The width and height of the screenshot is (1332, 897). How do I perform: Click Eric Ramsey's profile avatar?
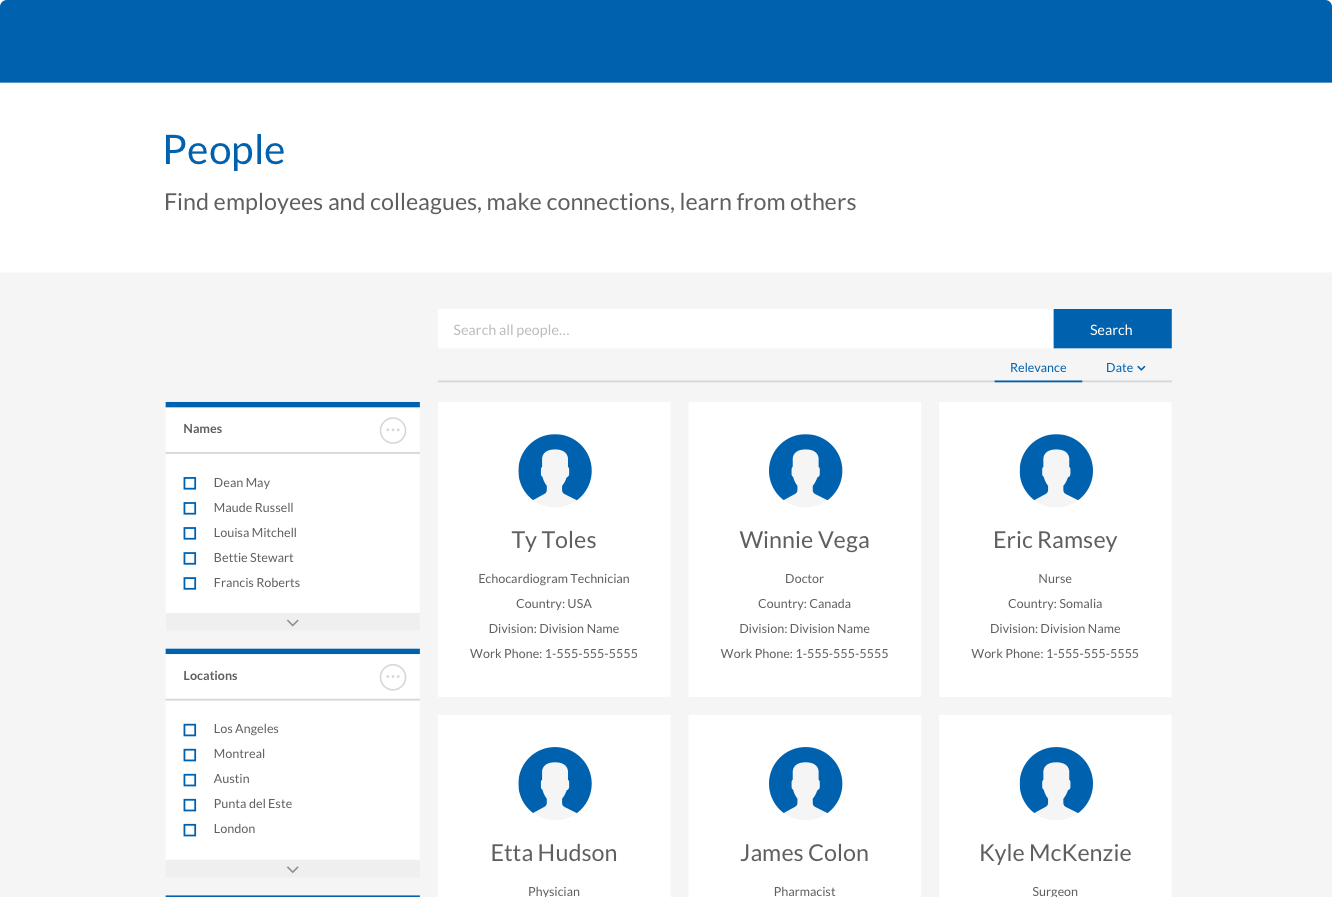(1055, 470)
